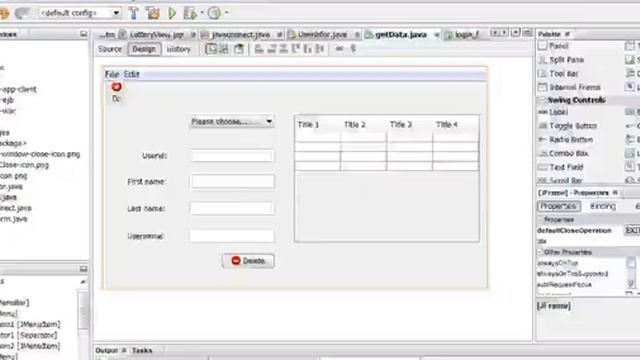The image size is (640, 360).
Task: Select Internal Frame in the Palette
Action: pyautogui.click(x=569, y=87)
